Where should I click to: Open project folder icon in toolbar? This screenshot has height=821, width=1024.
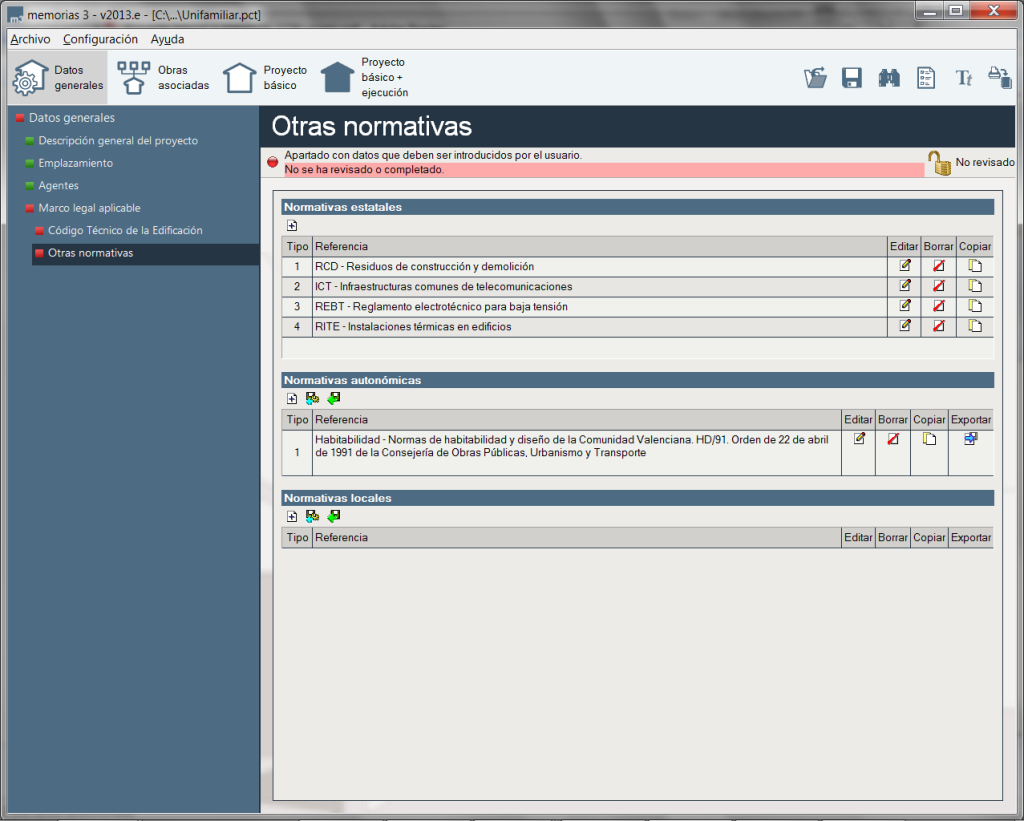point(815,78)
